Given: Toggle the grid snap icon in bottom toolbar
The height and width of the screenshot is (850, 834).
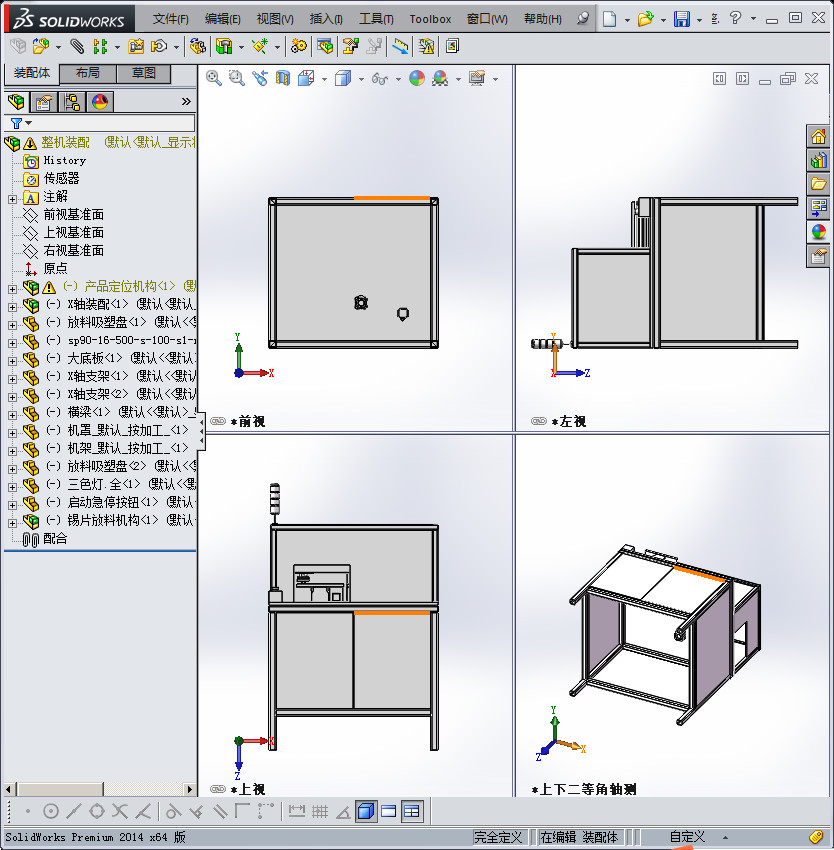Looking at the screenshot, I should (x=320, y=811).
